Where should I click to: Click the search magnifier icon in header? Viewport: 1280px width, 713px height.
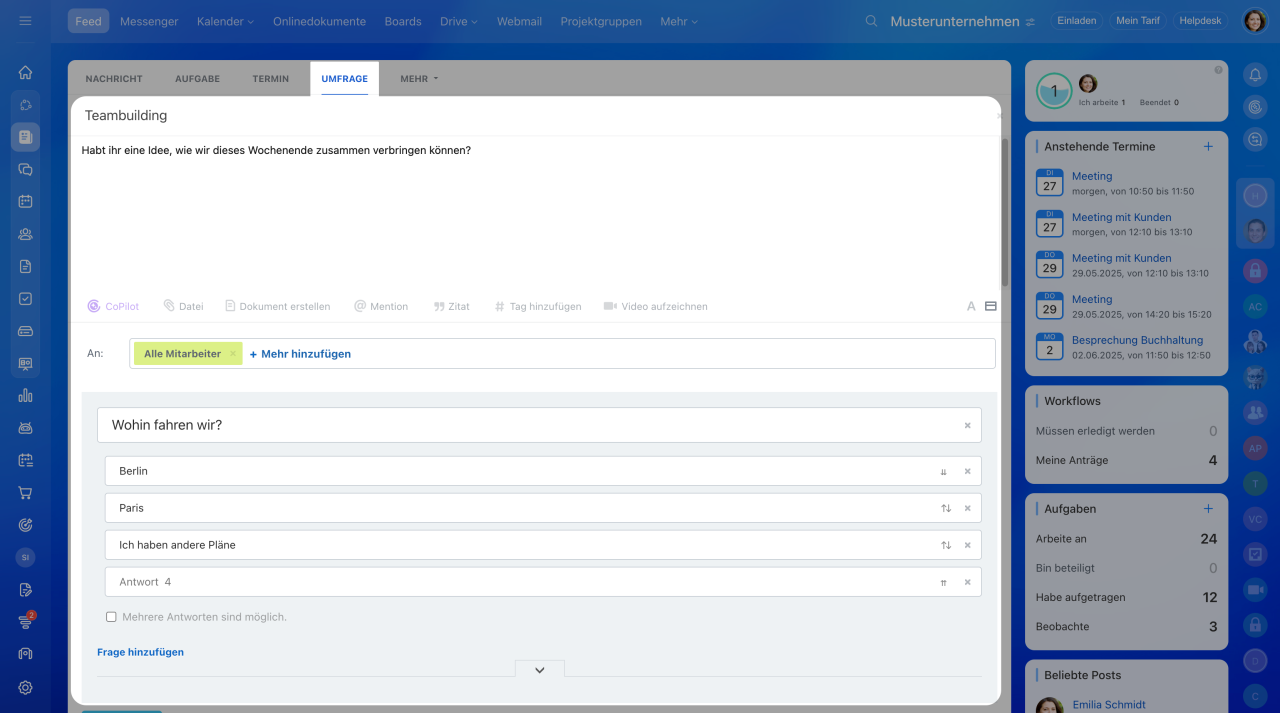tap(872, 21)
